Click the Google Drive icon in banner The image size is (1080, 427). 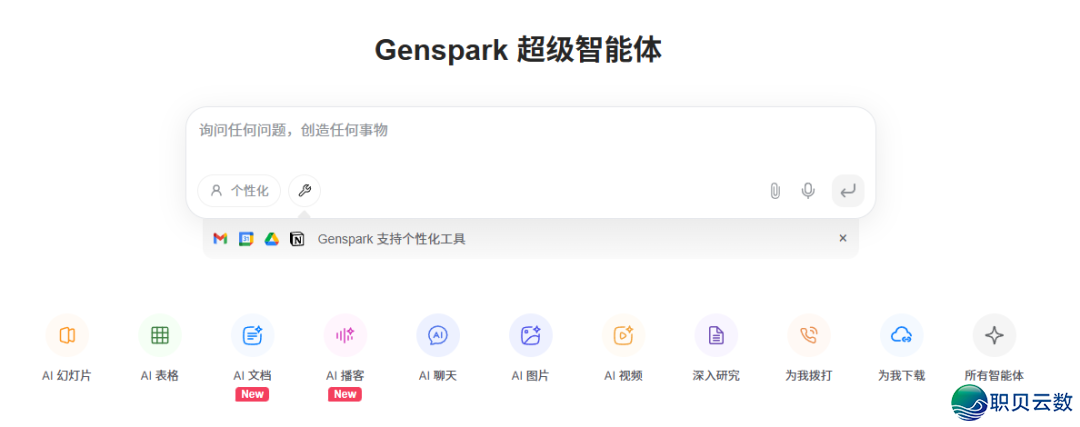point(271,239)
